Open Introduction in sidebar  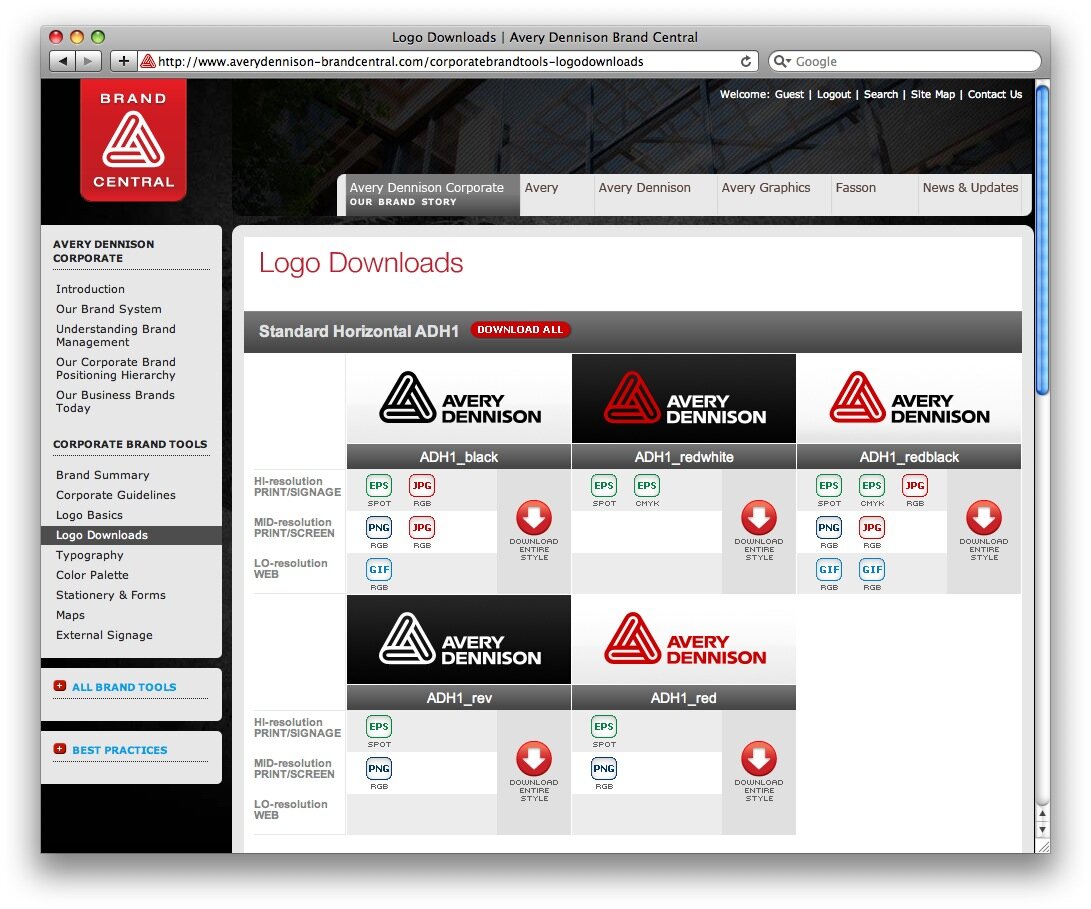coord(90,289)
